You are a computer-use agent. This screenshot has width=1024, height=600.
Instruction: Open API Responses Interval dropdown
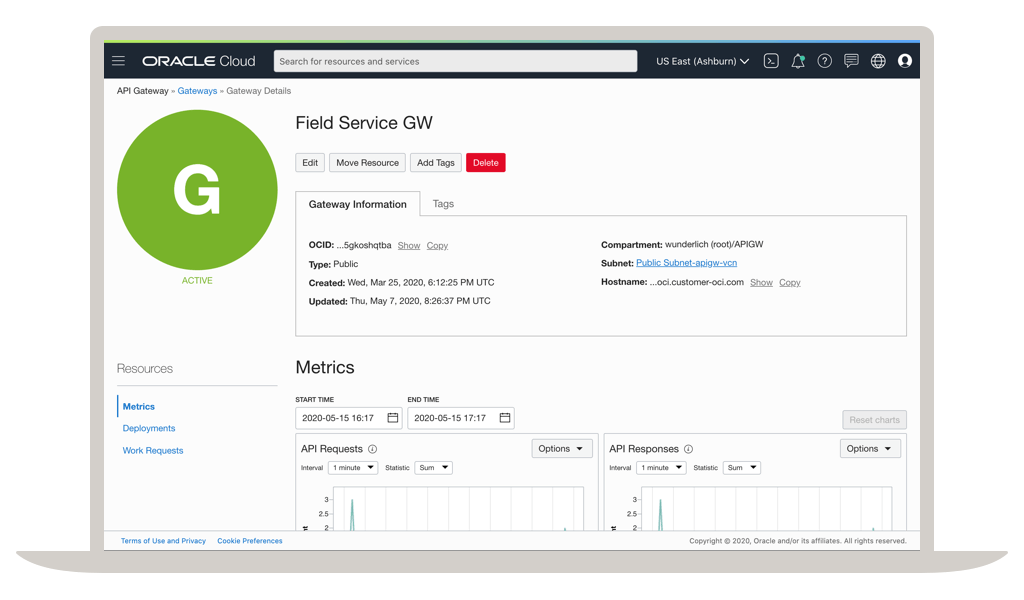(661, 467)
